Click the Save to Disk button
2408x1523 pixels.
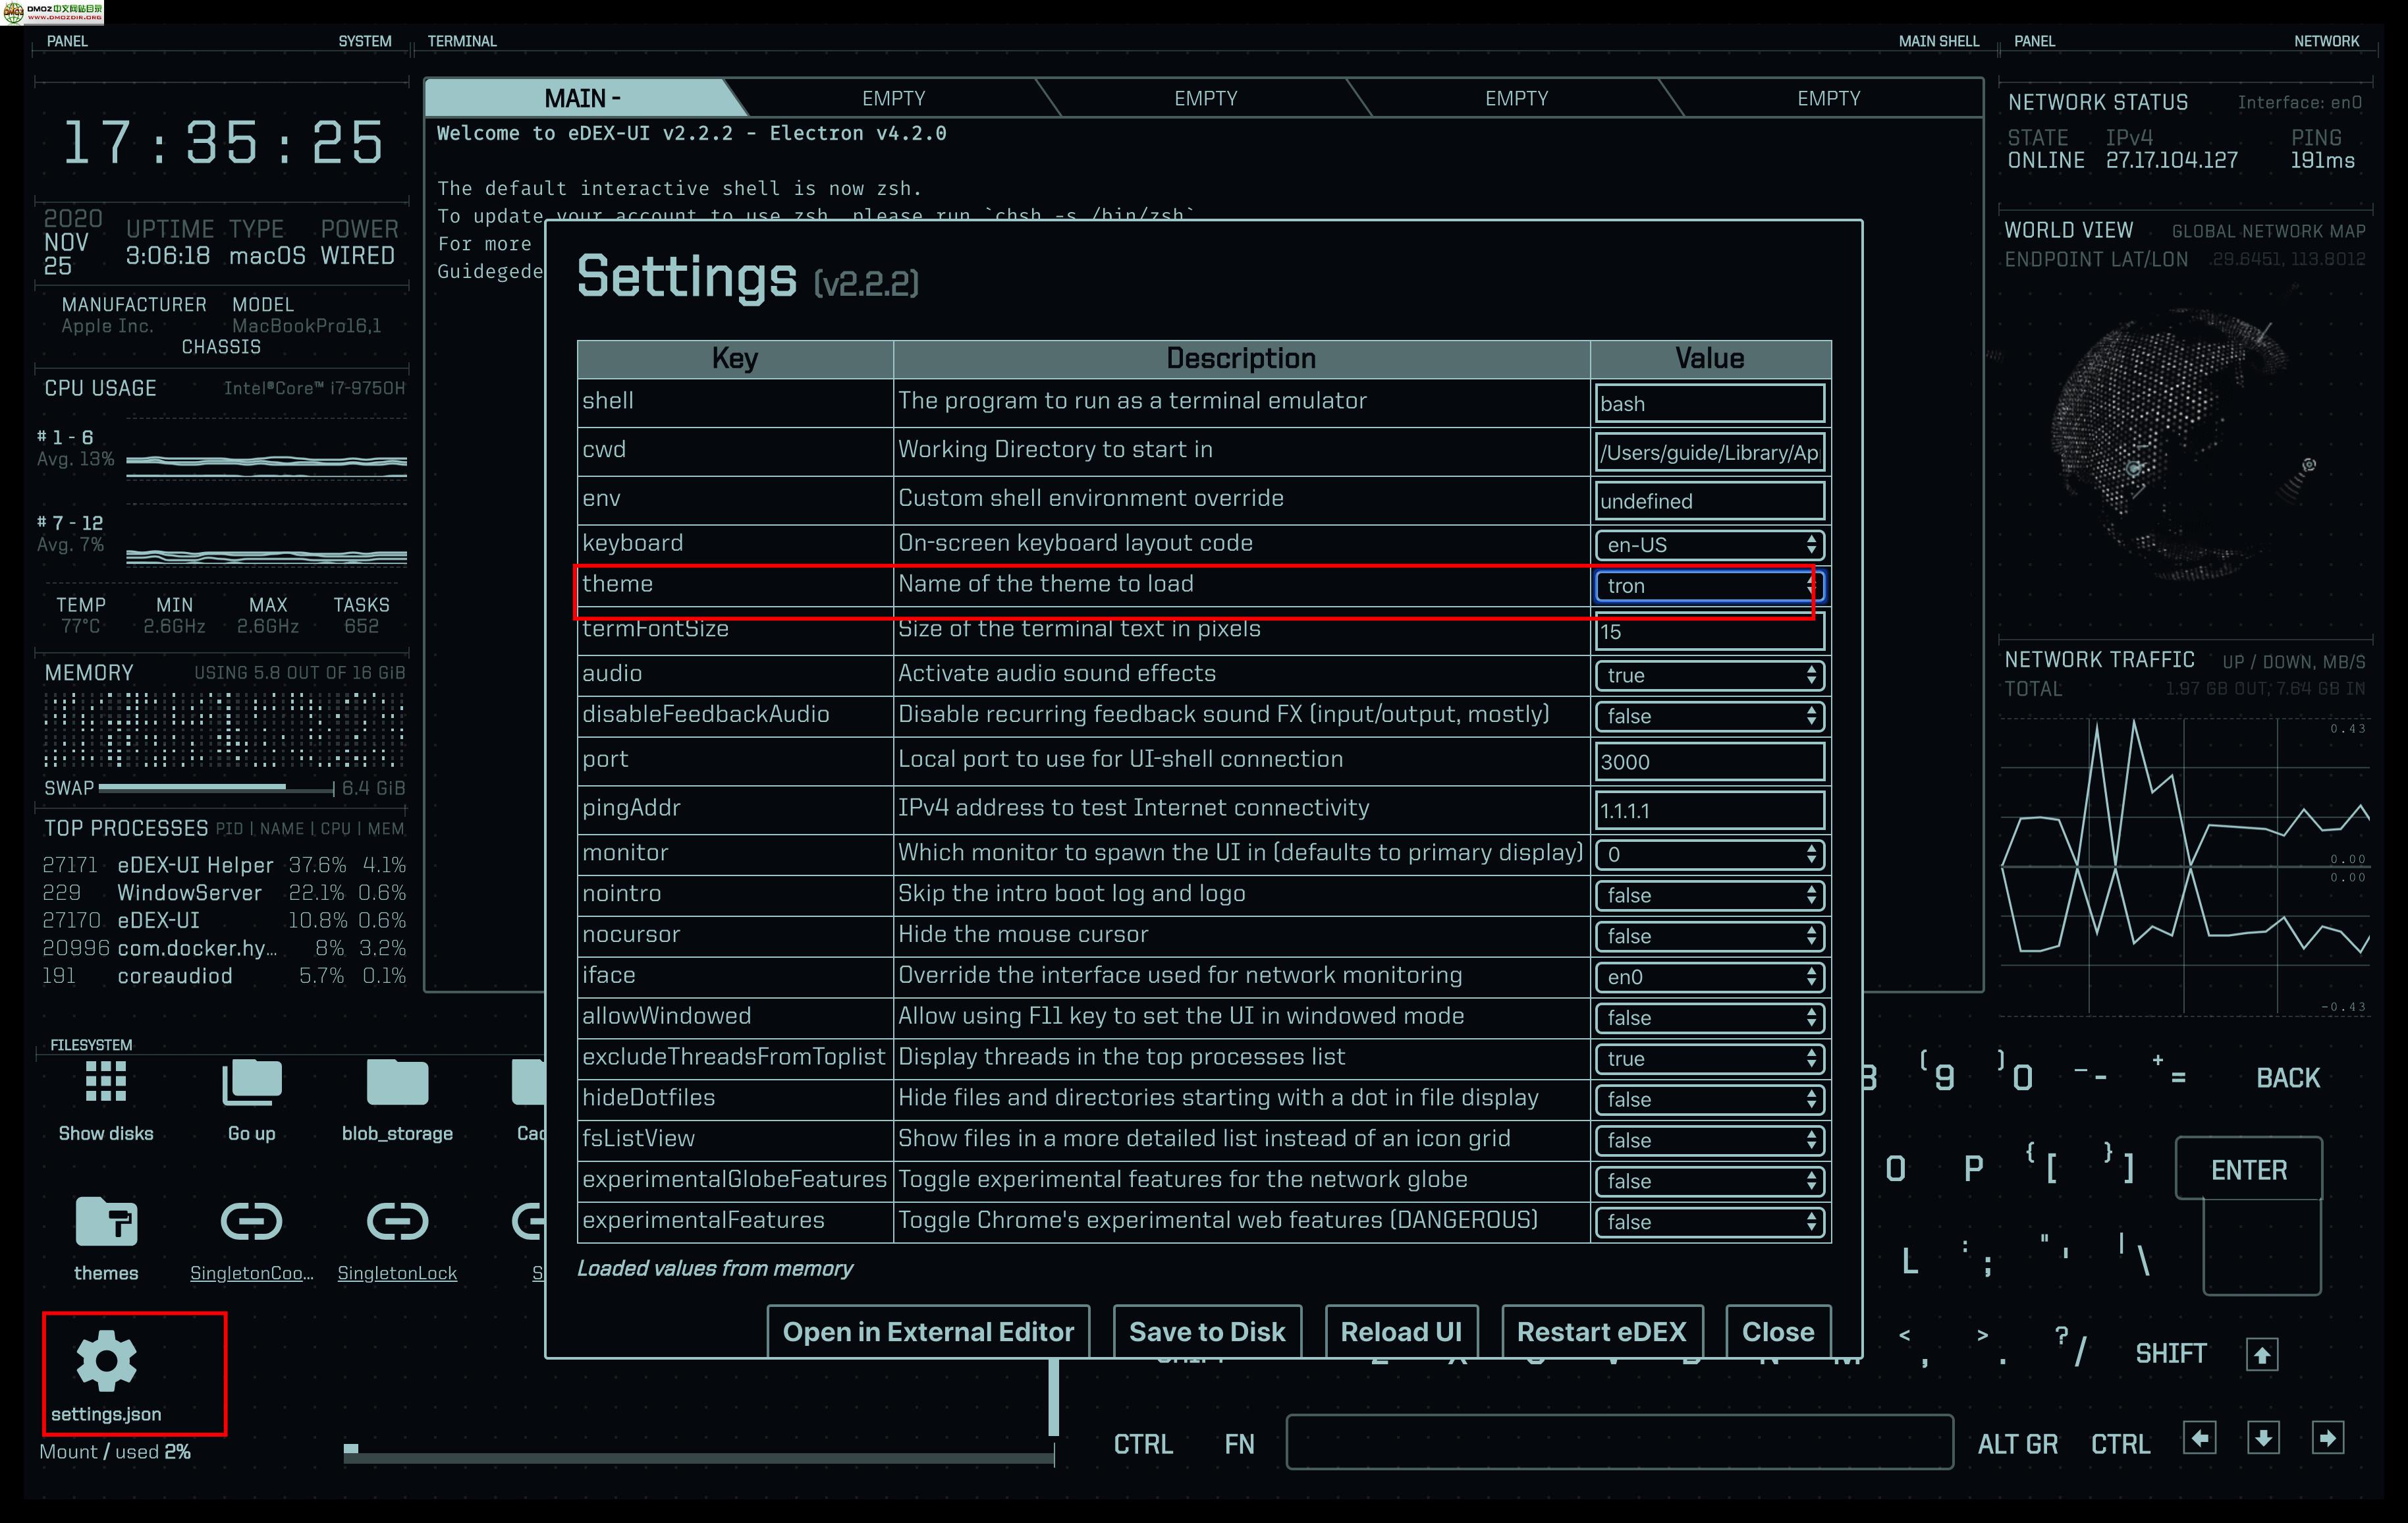pyautogui.click(x=1207, y=1331)
